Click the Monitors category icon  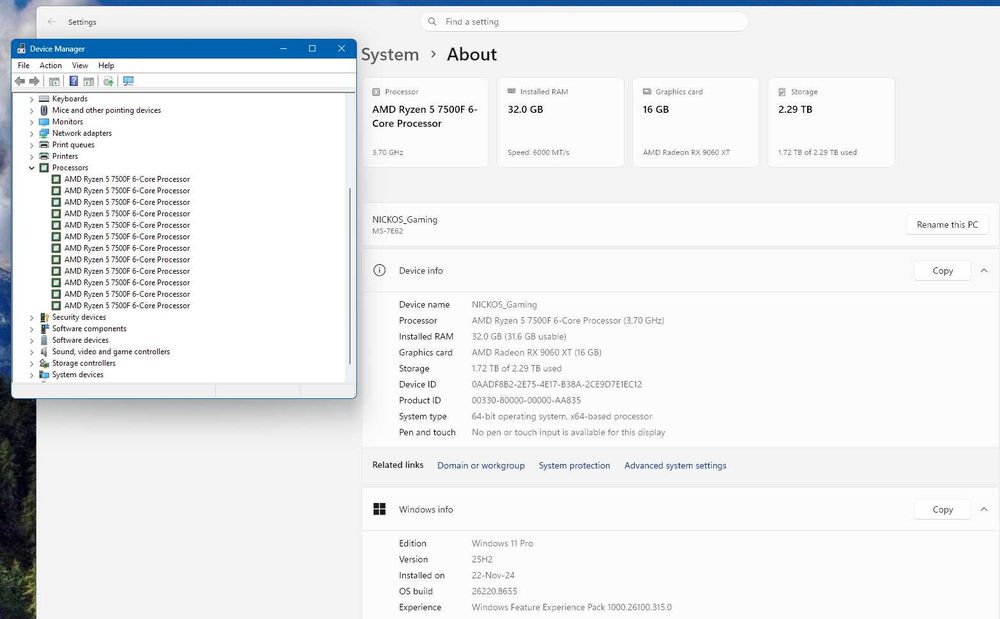click(x=44, y=122)
